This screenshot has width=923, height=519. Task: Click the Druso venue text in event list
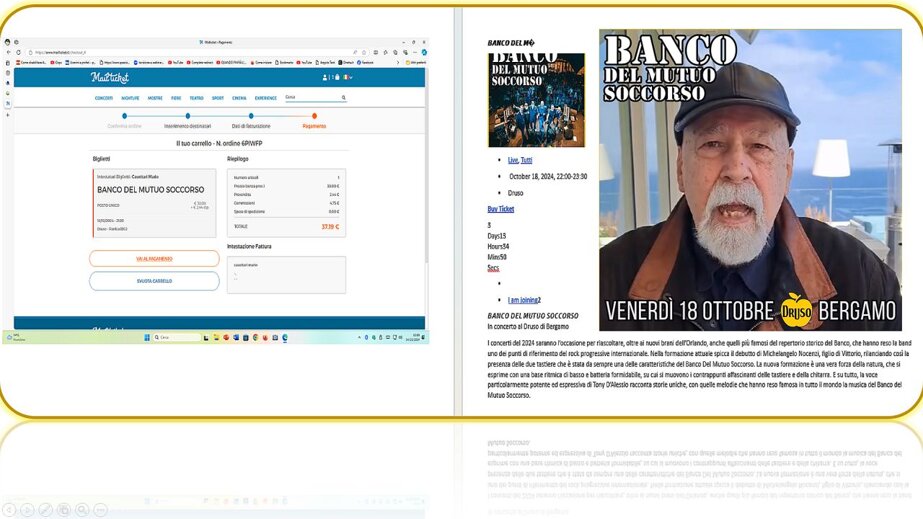click(x=516, y=193)
